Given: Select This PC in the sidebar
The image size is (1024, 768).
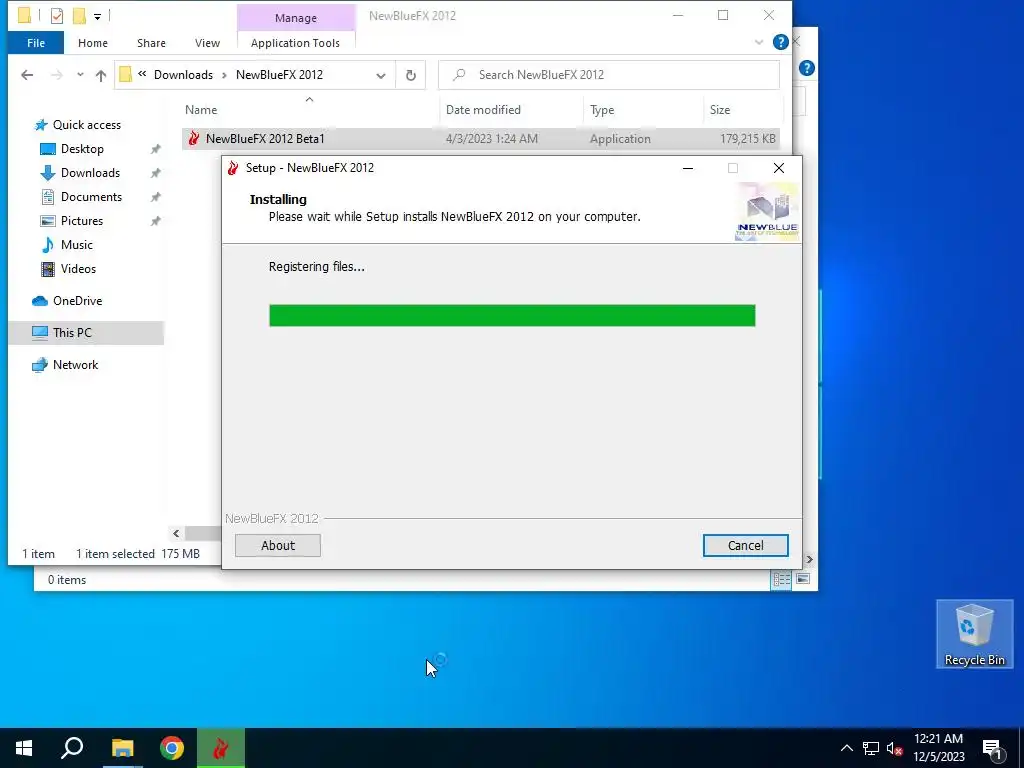Looking at the screenshot, I should pos(72,333).
